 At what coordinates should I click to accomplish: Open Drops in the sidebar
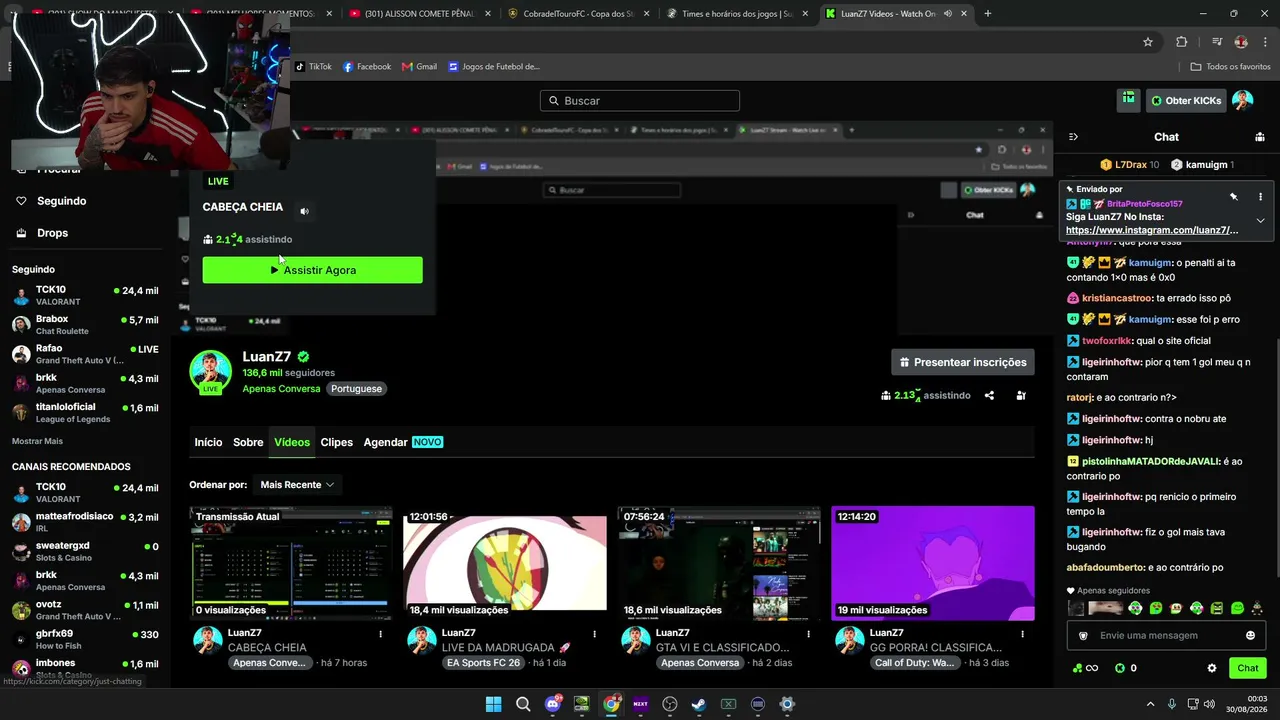(x=85, y=233)
